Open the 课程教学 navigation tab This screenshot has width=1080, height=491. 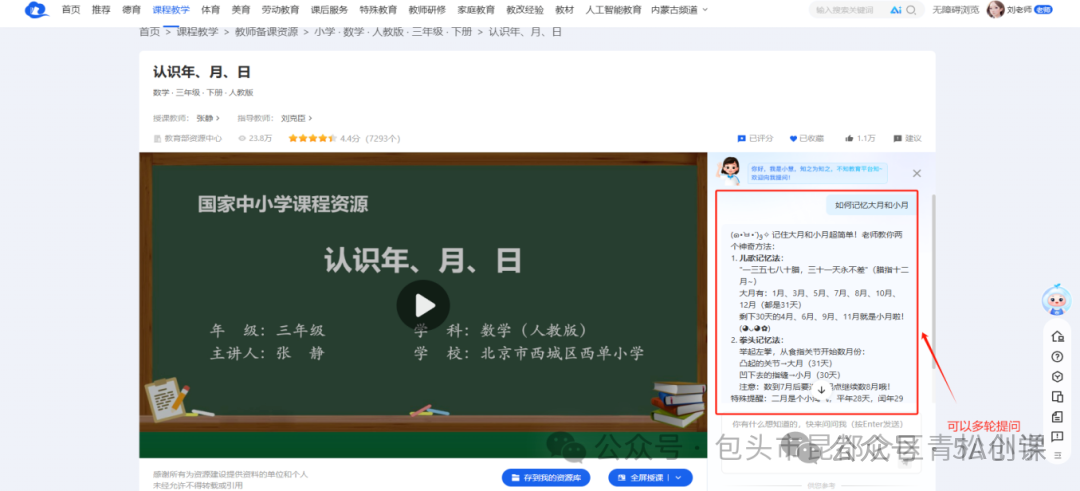171,10
